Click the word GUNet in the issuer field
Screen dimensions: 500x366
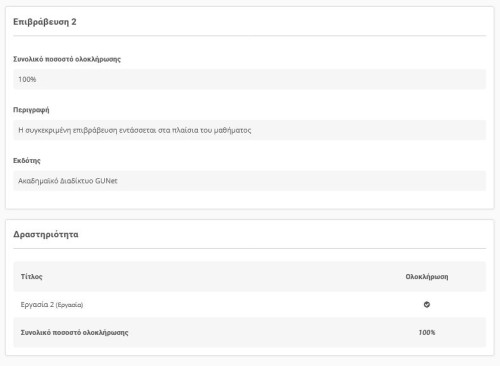tap(106, 181)
